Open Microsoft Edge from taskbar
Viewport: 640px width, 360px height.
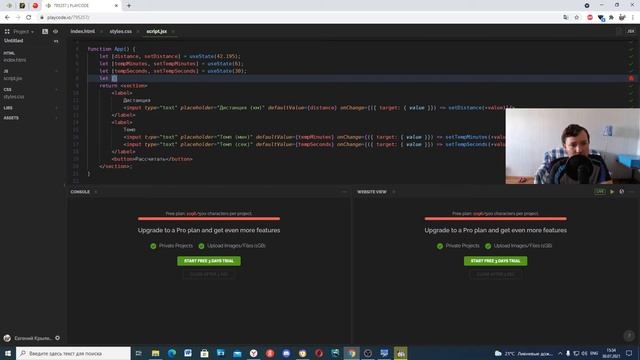pyautogui.click(x=172, y=353)
